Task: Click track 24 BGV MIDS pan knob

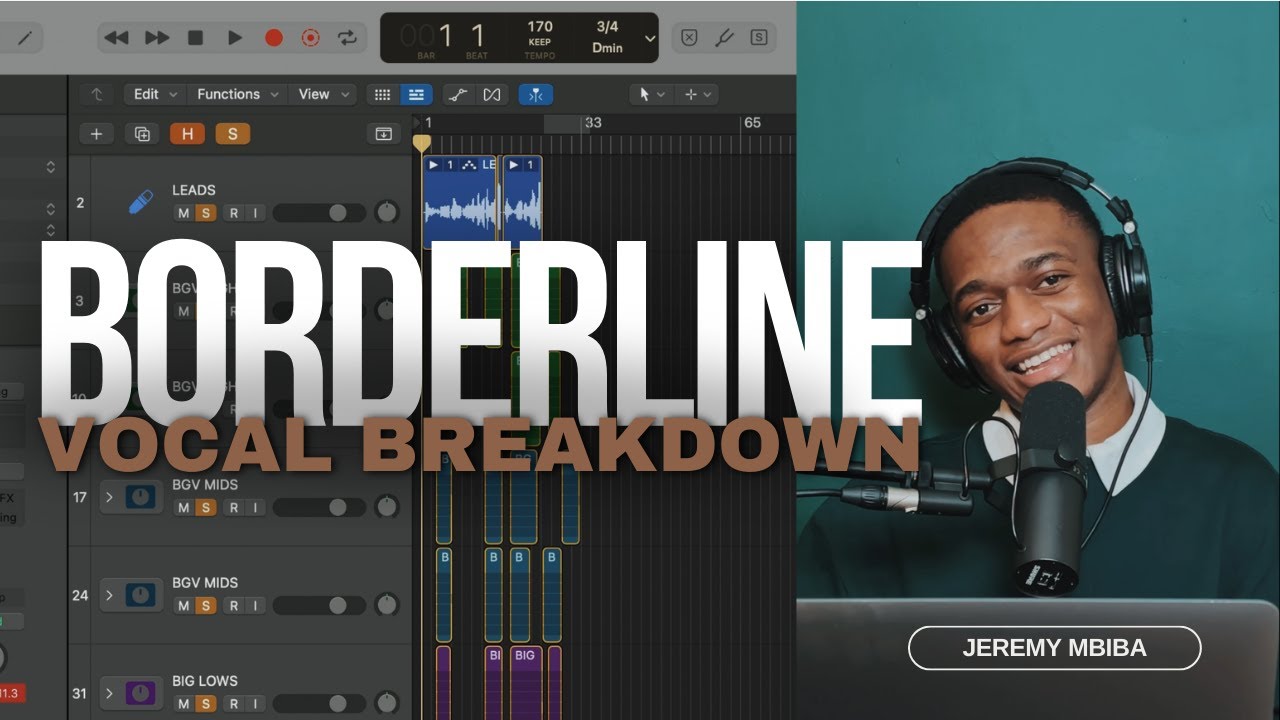Action: tap(387, 606)
